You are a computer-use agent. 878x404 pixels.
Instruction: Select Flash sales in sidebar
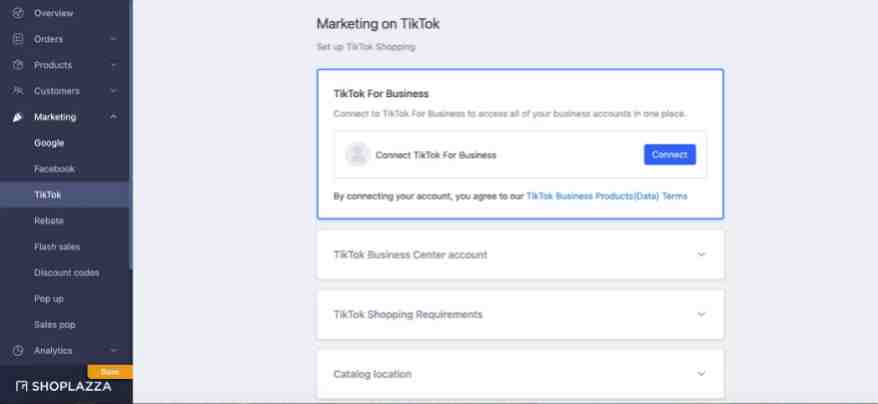coord(57,247)
